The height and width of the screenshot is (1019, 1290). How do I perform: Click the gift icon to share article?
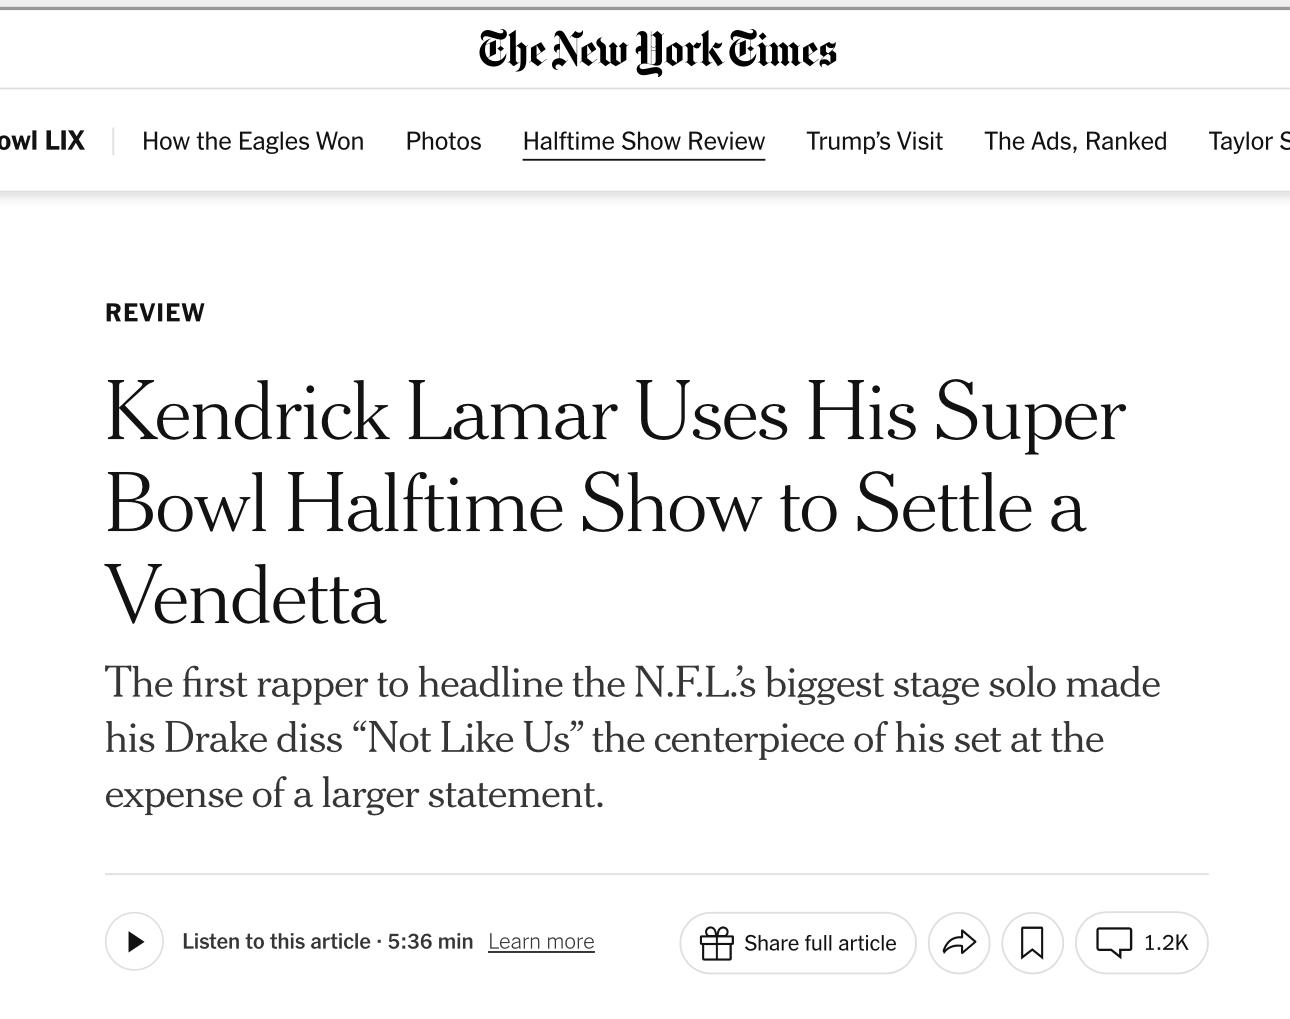pos(716,943)
